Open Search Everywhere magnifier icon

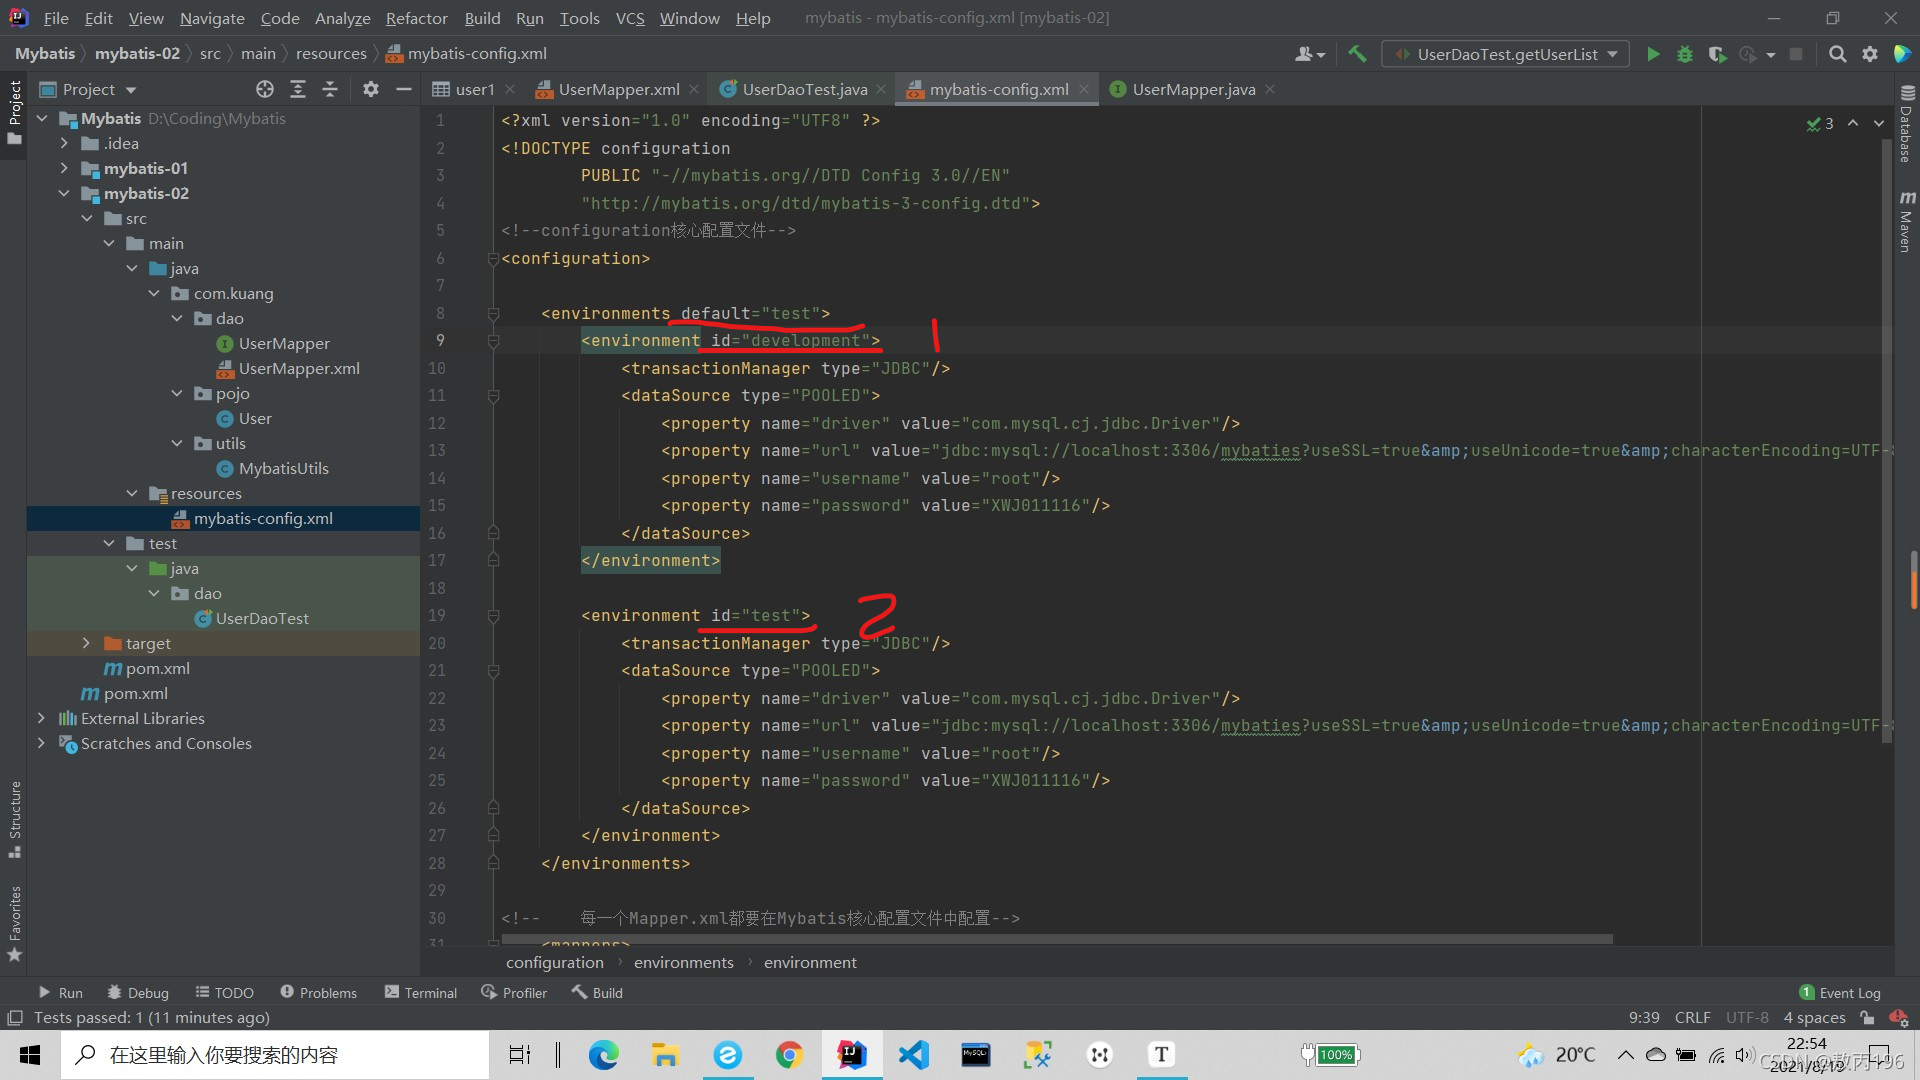click(x=1837, y=54)
